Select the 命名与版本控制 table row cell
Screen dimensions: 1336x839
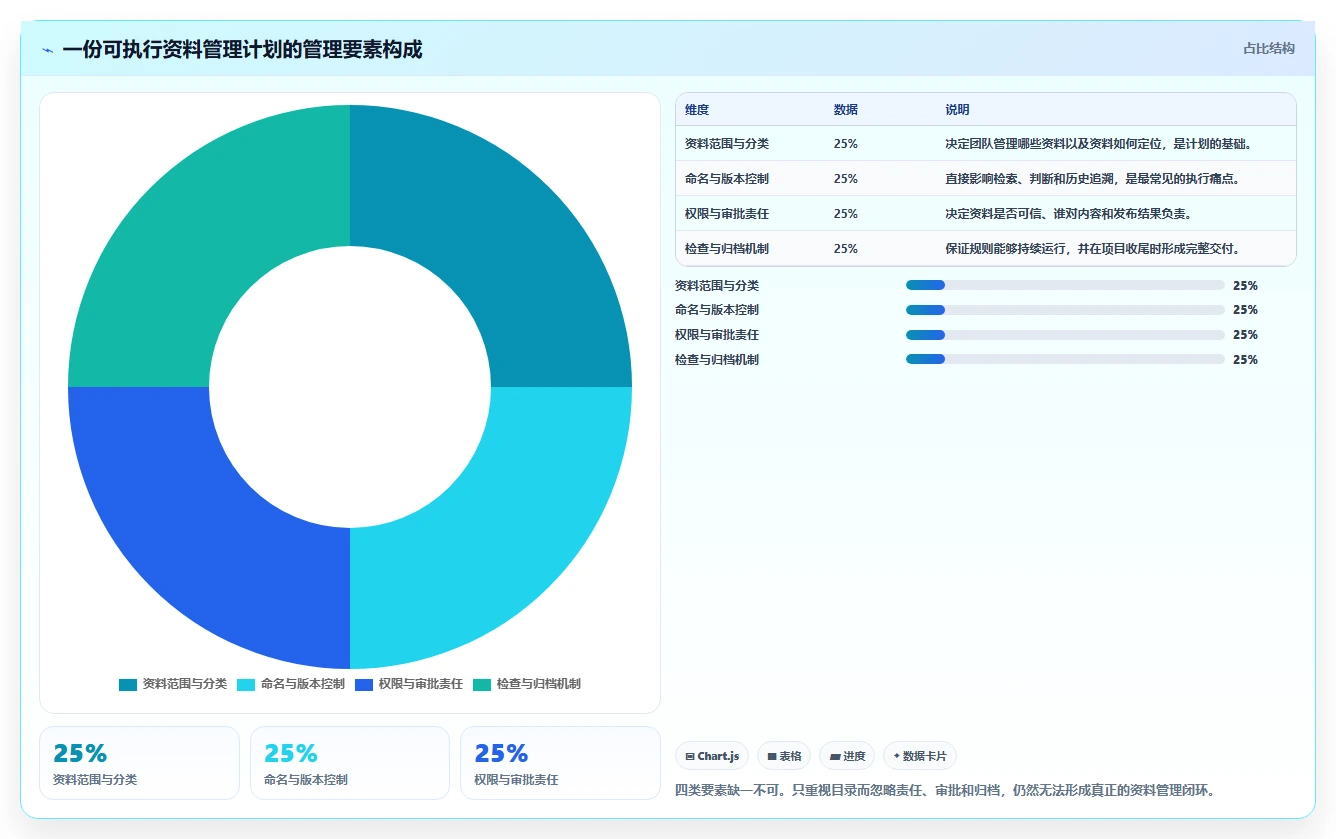(727, 179)
